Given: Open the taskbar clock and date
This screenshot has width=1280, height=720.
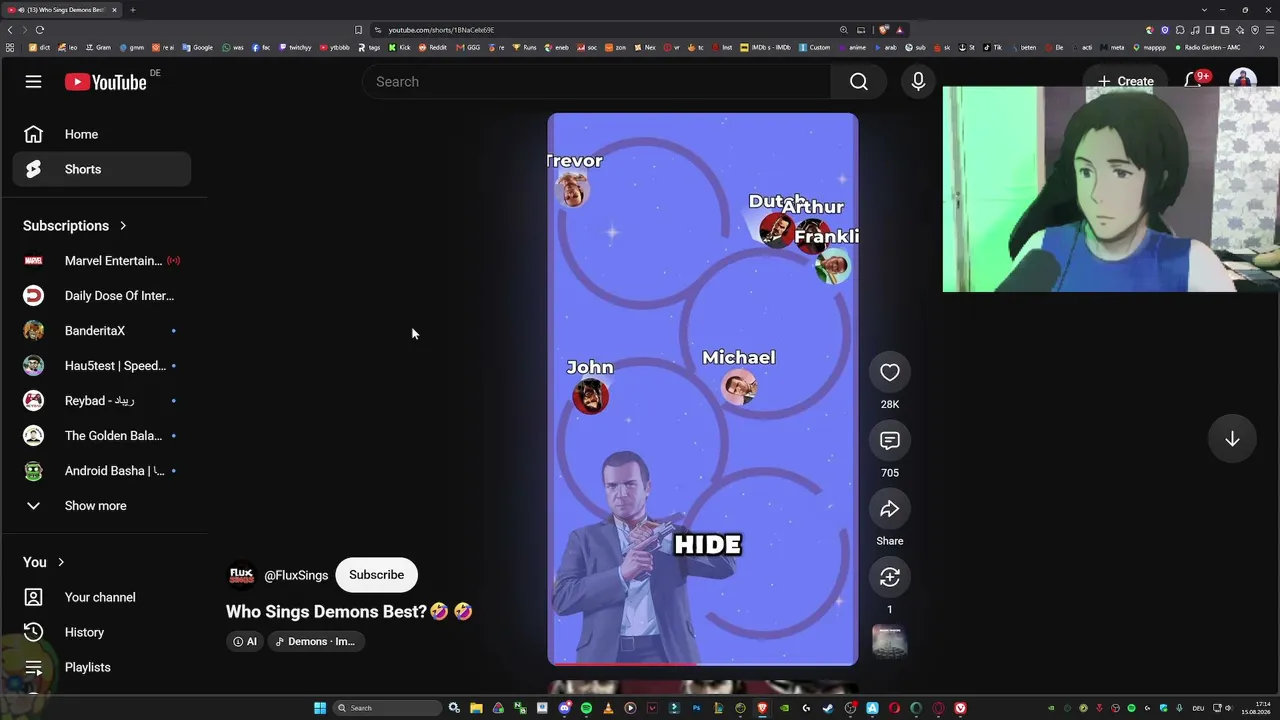Looking at the screenshot, I should (1256, 708).
